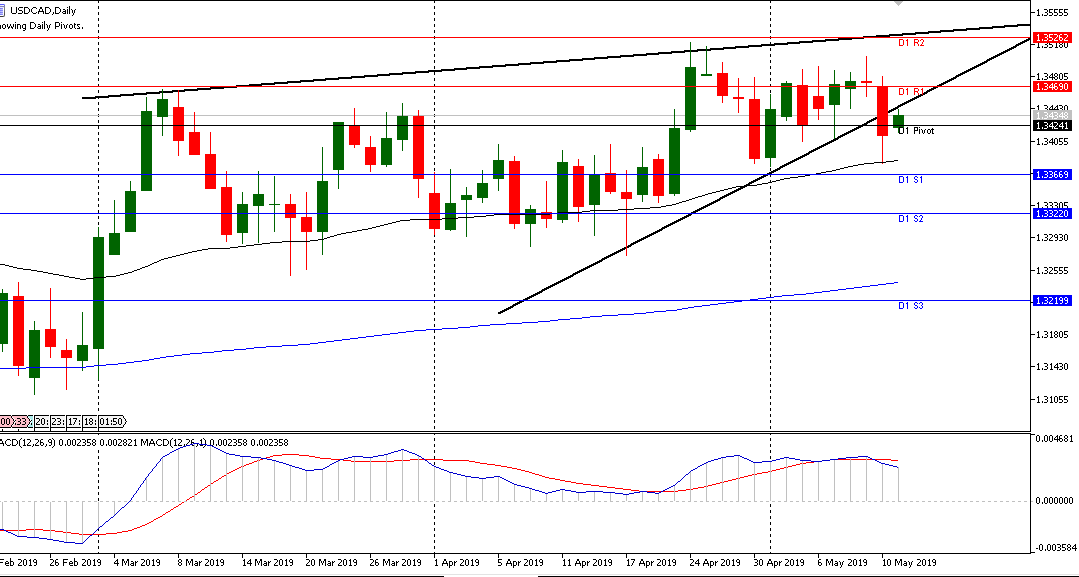Click the 30 Apr 2019 date label

coord(778,563)
